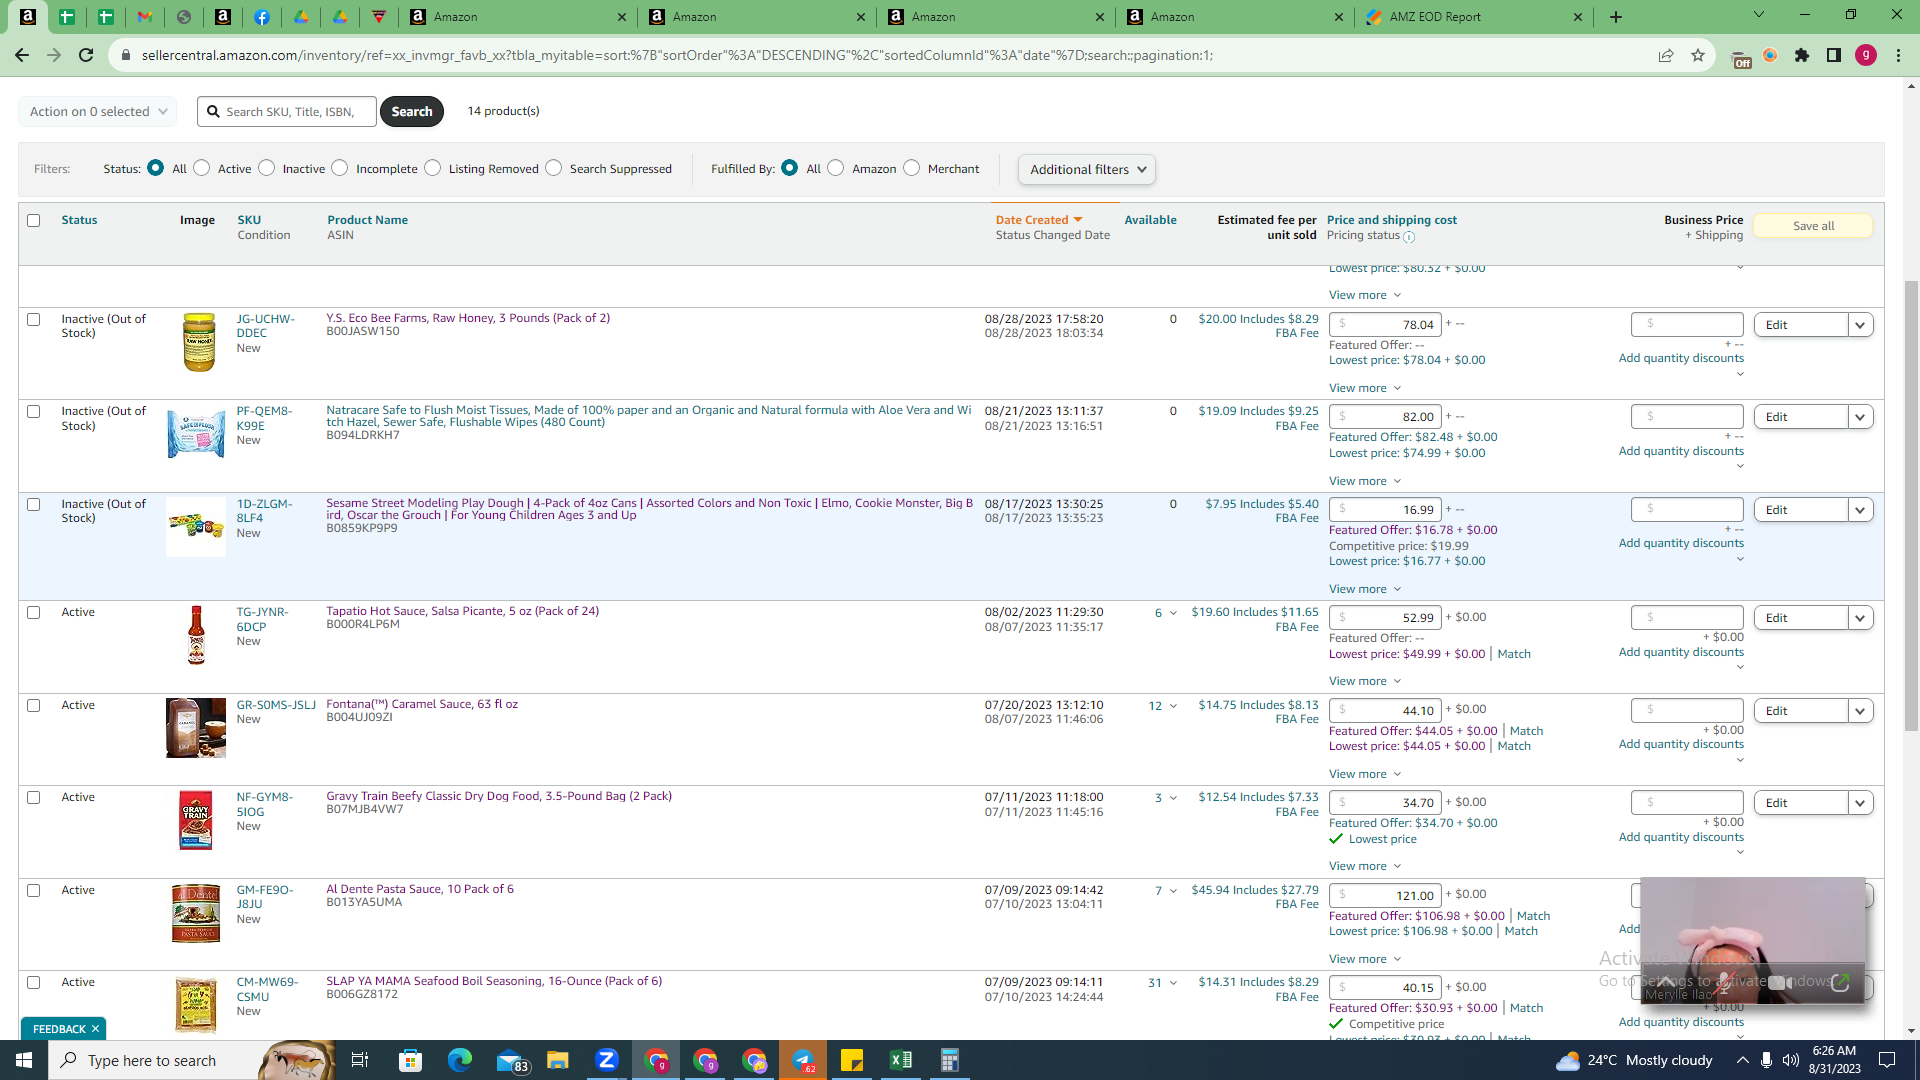
Task: Open the Windows Start menu
Action: point(24,1060)
